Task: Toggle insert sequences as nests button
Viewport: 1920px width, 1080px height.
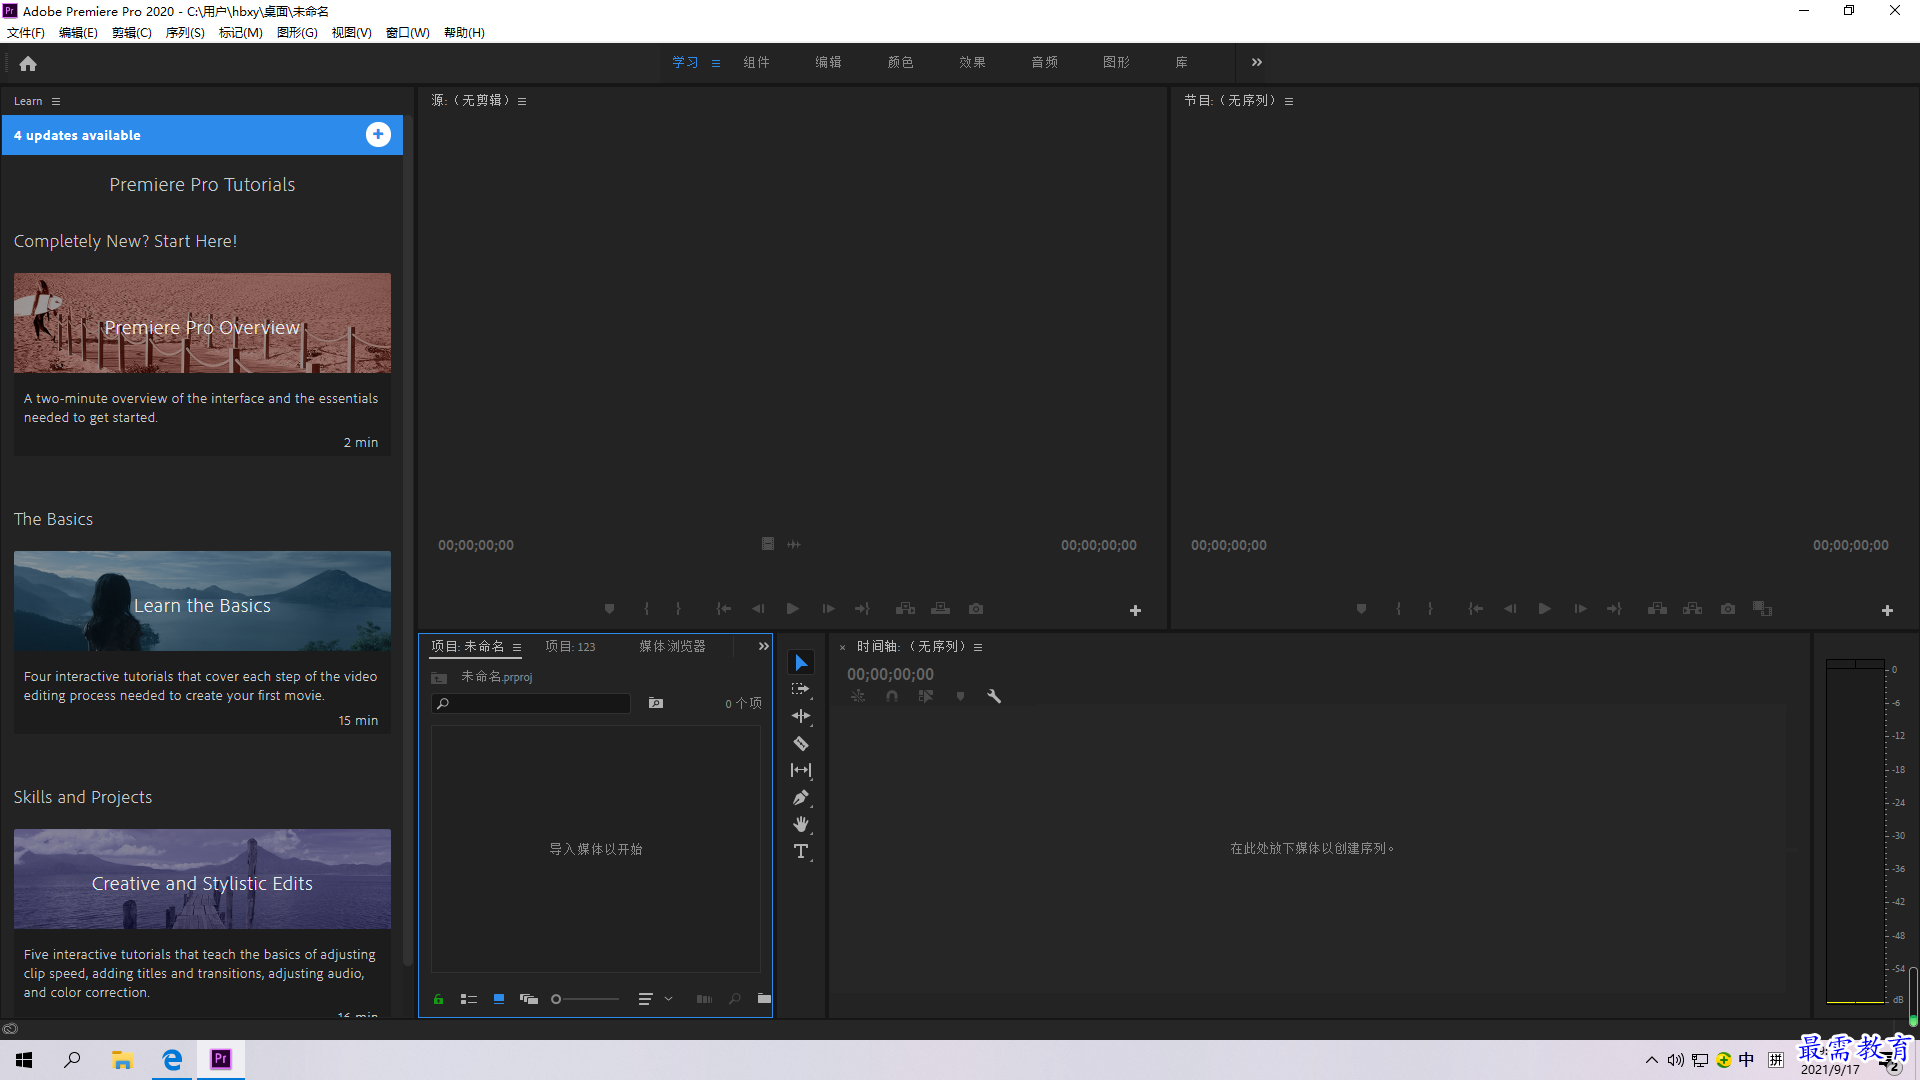Action: click(x=858, y=696)
